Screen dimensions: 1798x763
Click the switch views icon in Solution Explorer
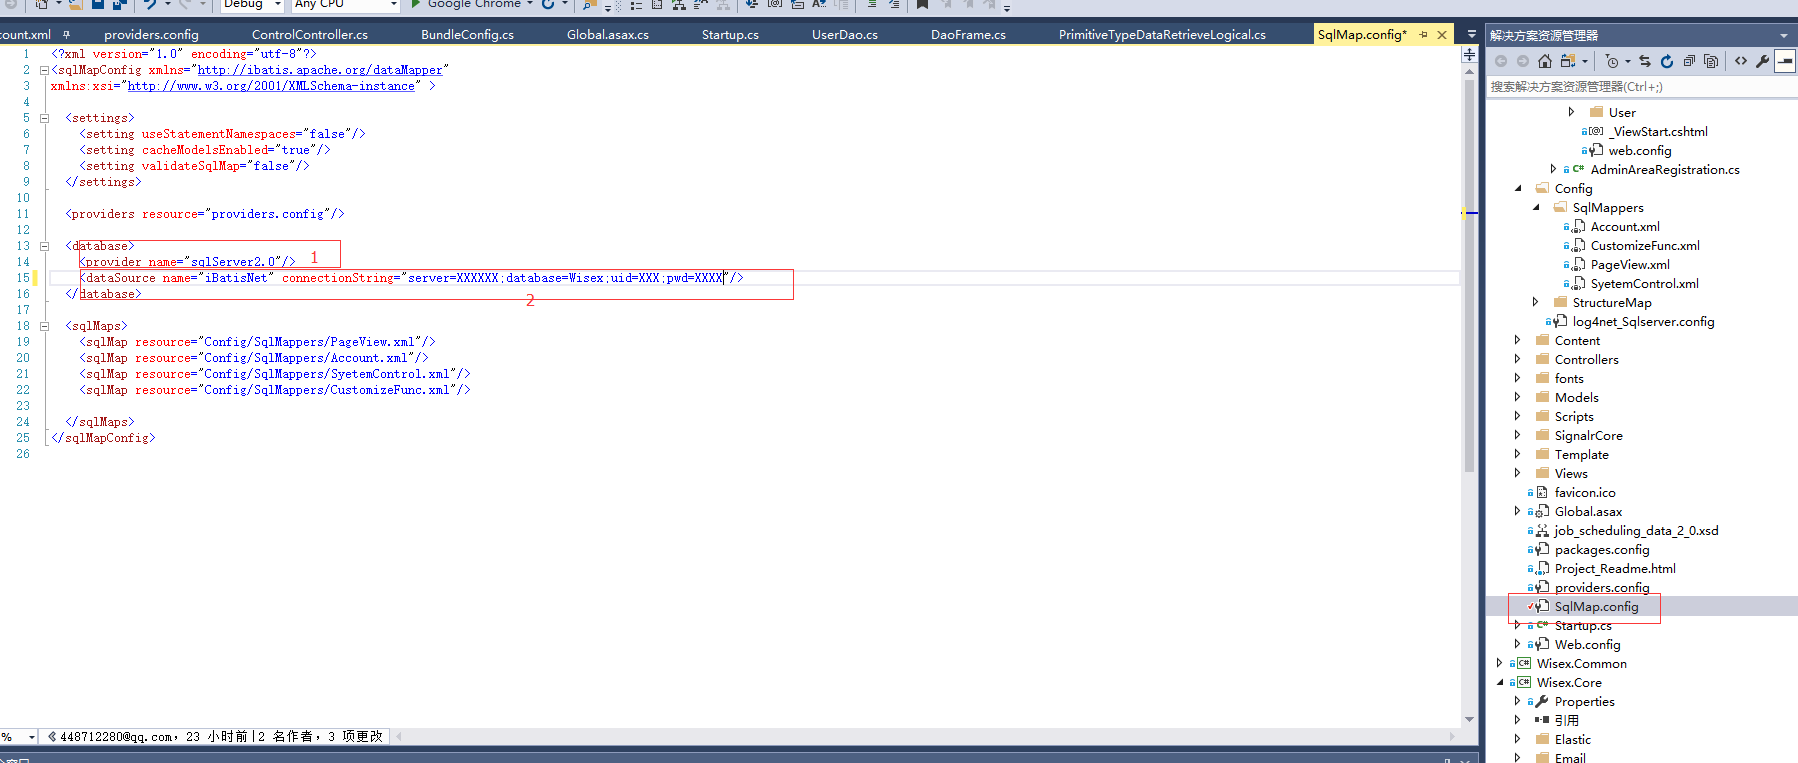pyautogui.click(x=1567, y=61)
